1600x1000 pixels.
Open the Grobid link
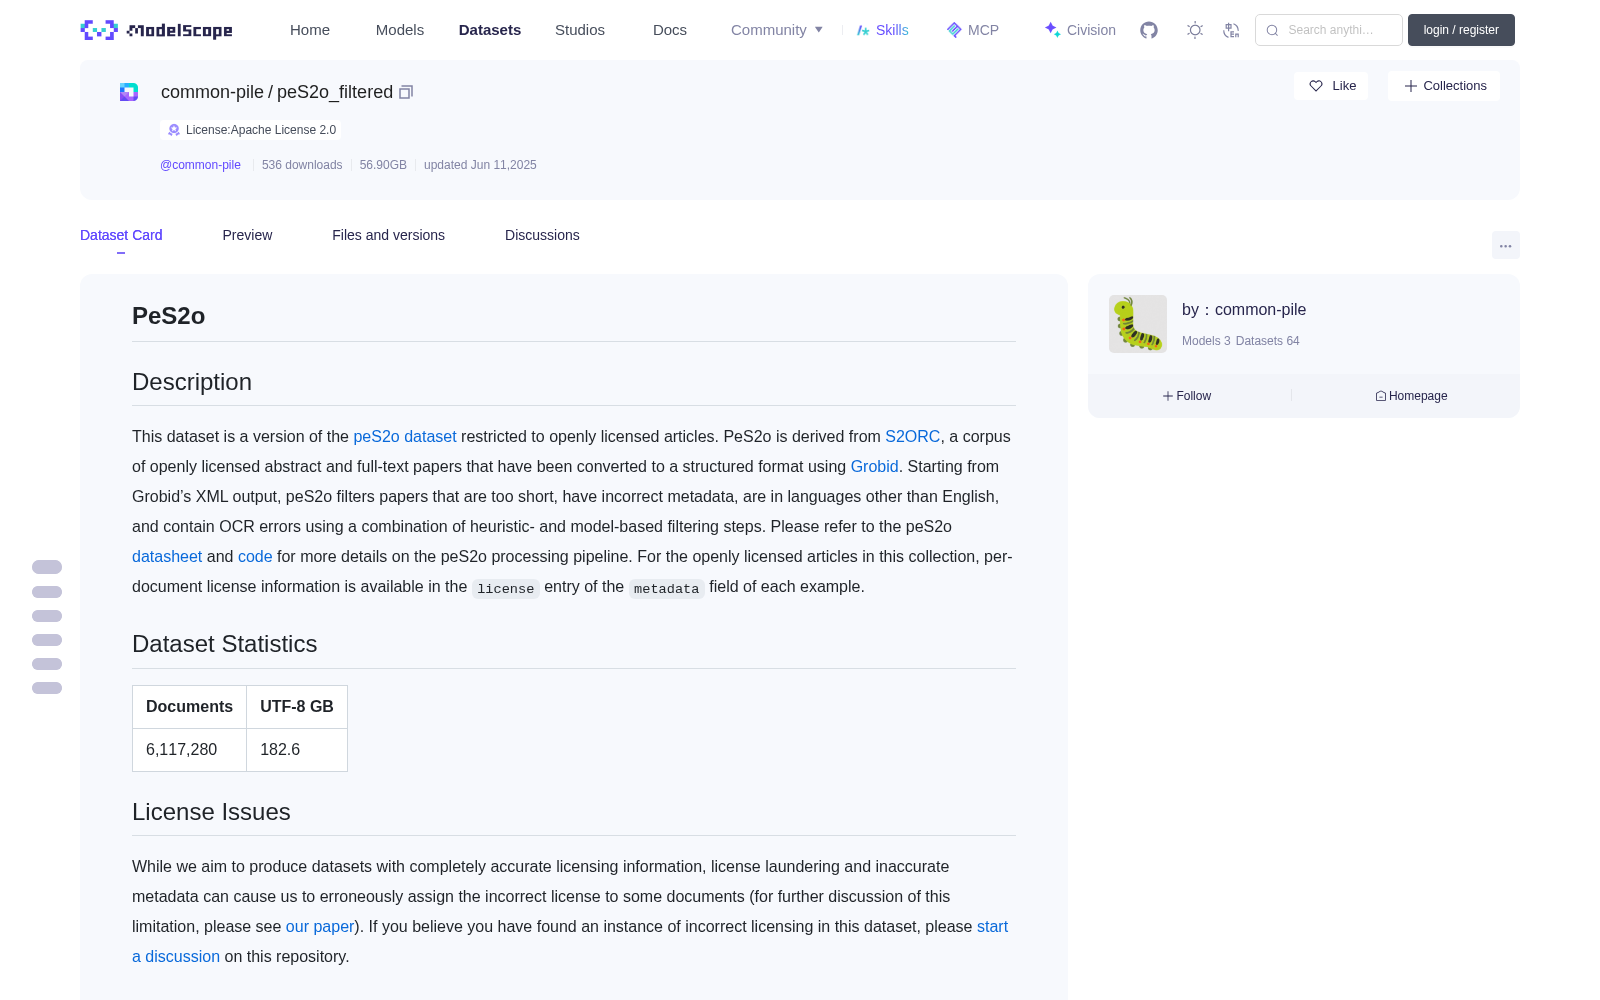874,467
